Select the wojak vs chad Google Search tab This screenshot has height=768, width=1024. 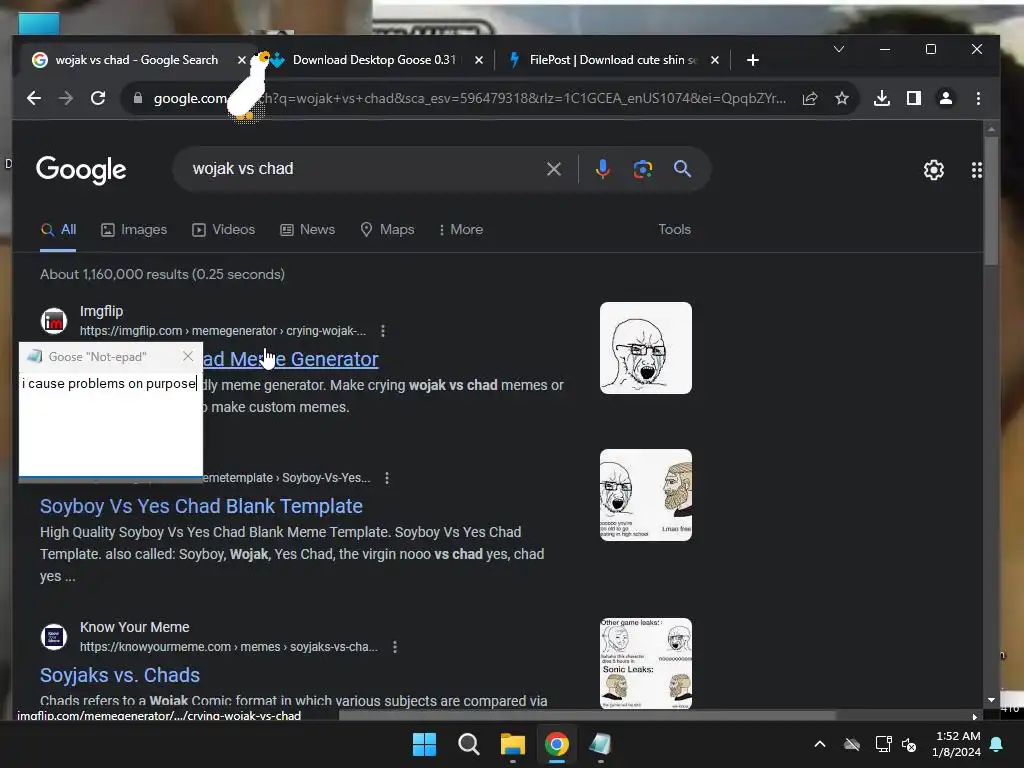coord(136,60)
